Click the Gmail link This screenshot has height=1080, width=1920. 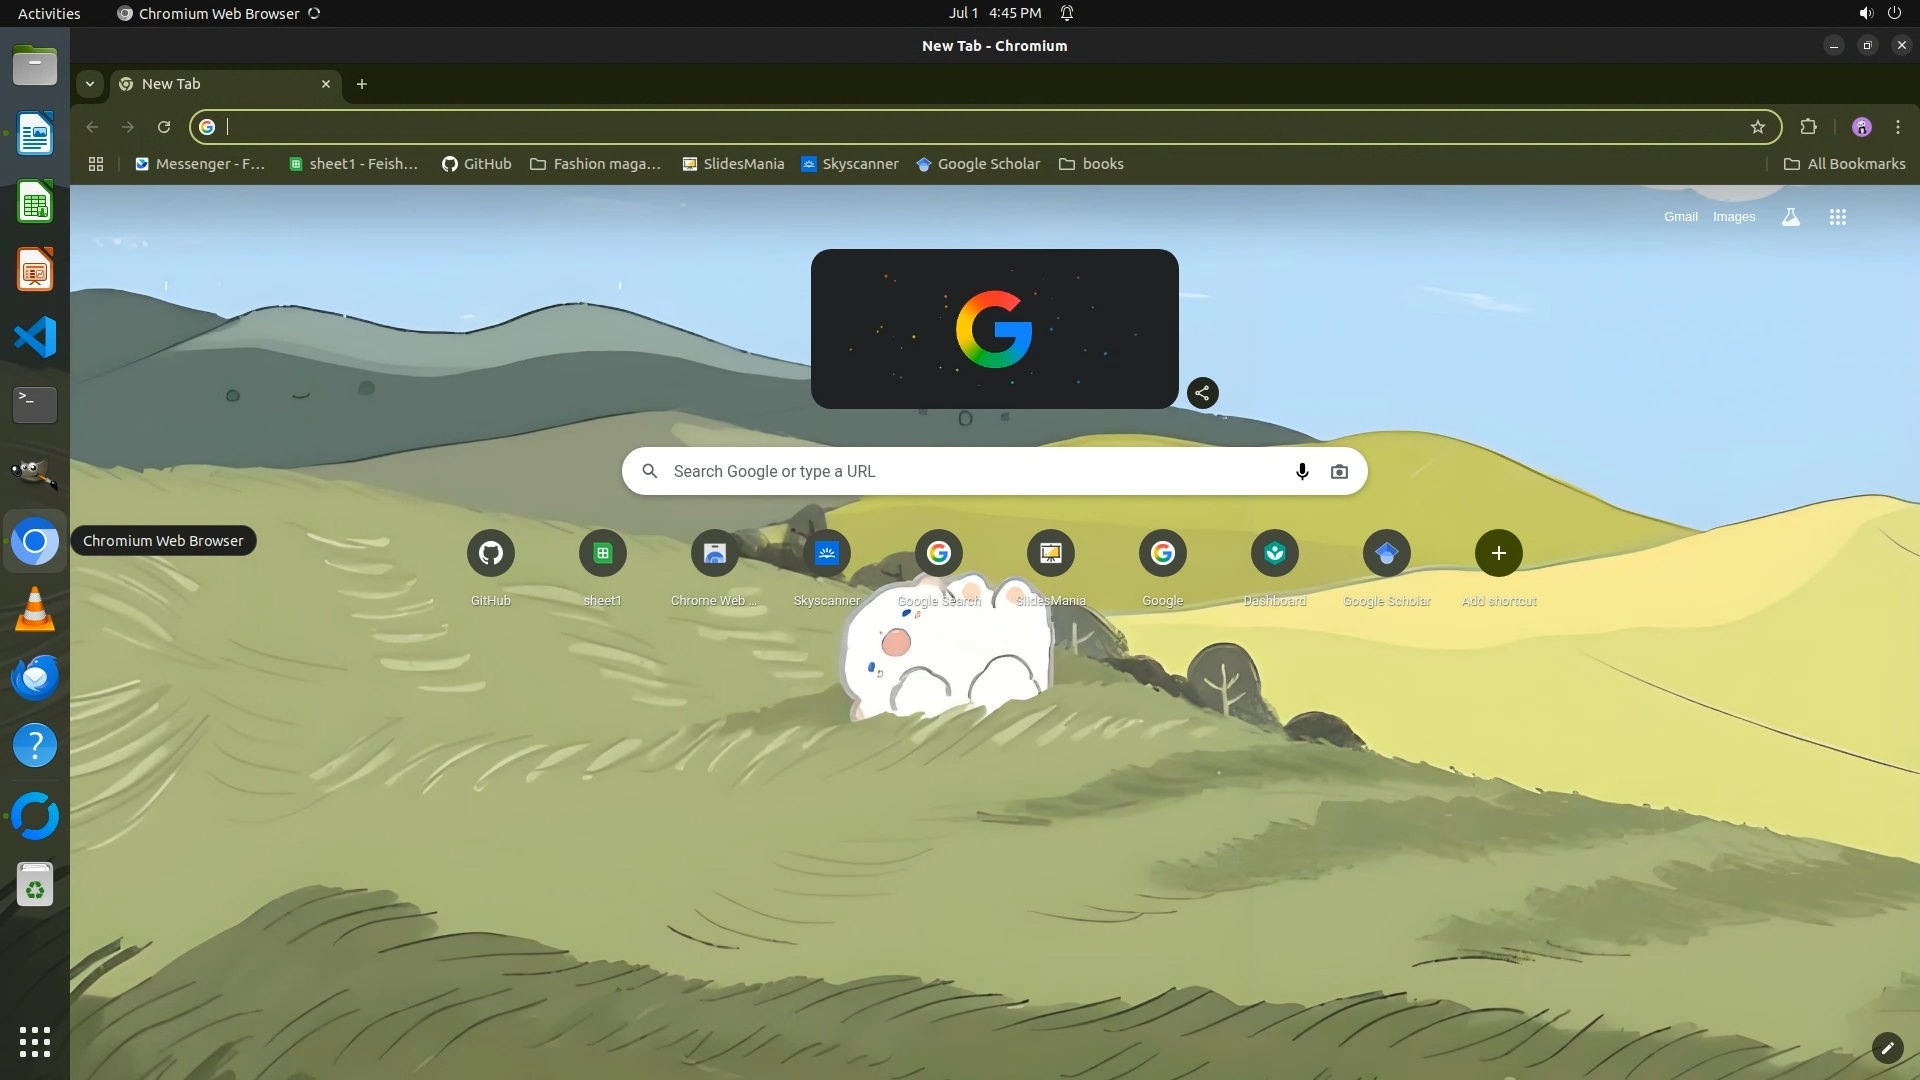tap(1680, 217)
